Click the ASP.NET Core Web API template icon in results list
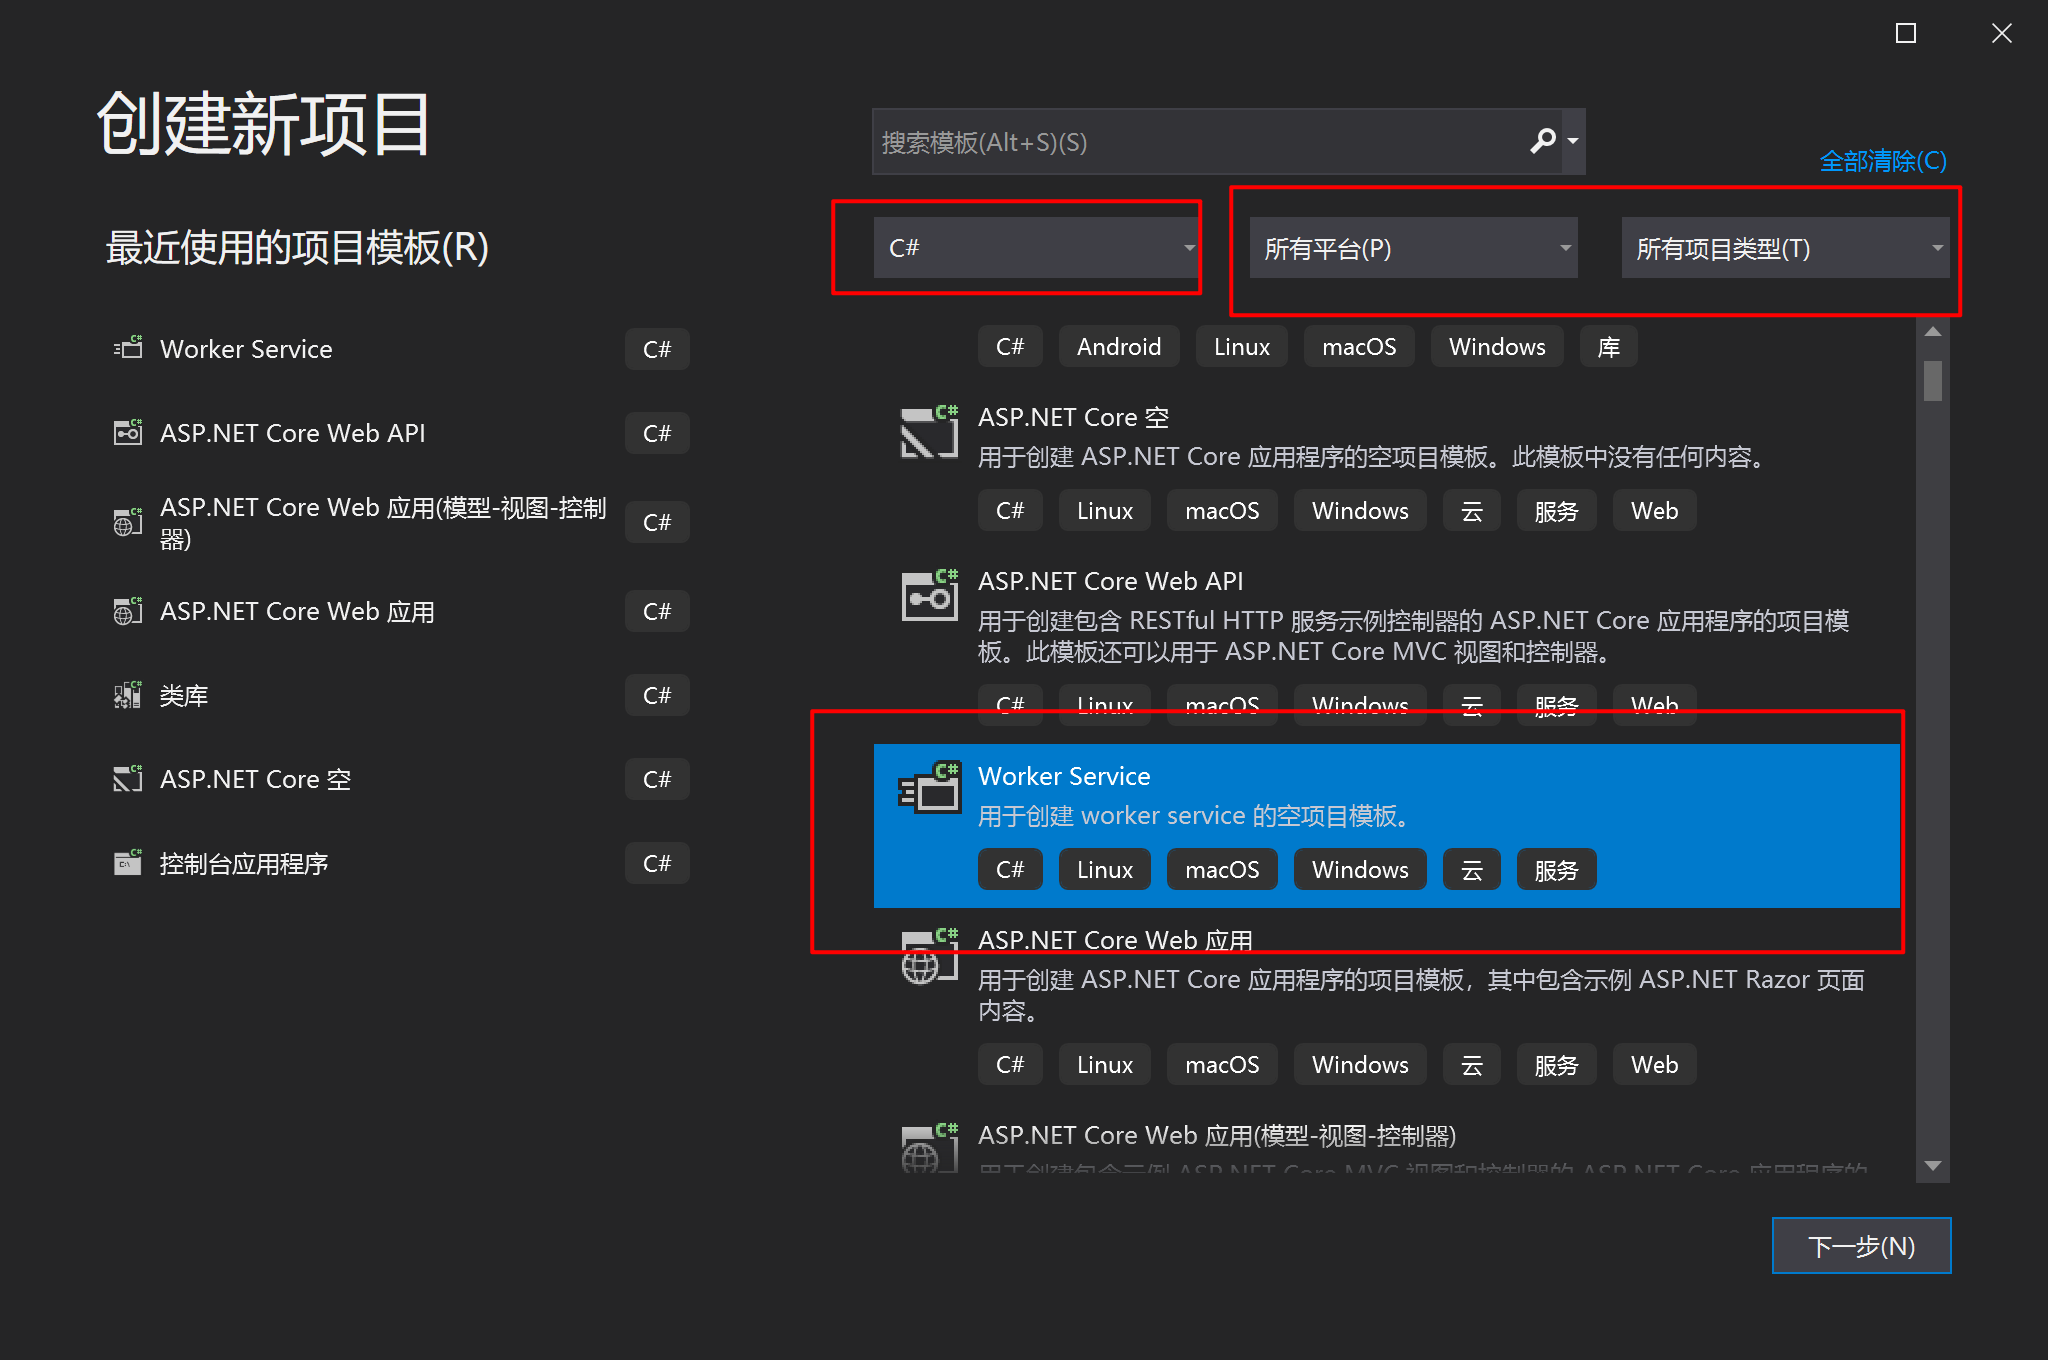The width and height of the screenshot is (2048, 1360). (x=929, y=597)
